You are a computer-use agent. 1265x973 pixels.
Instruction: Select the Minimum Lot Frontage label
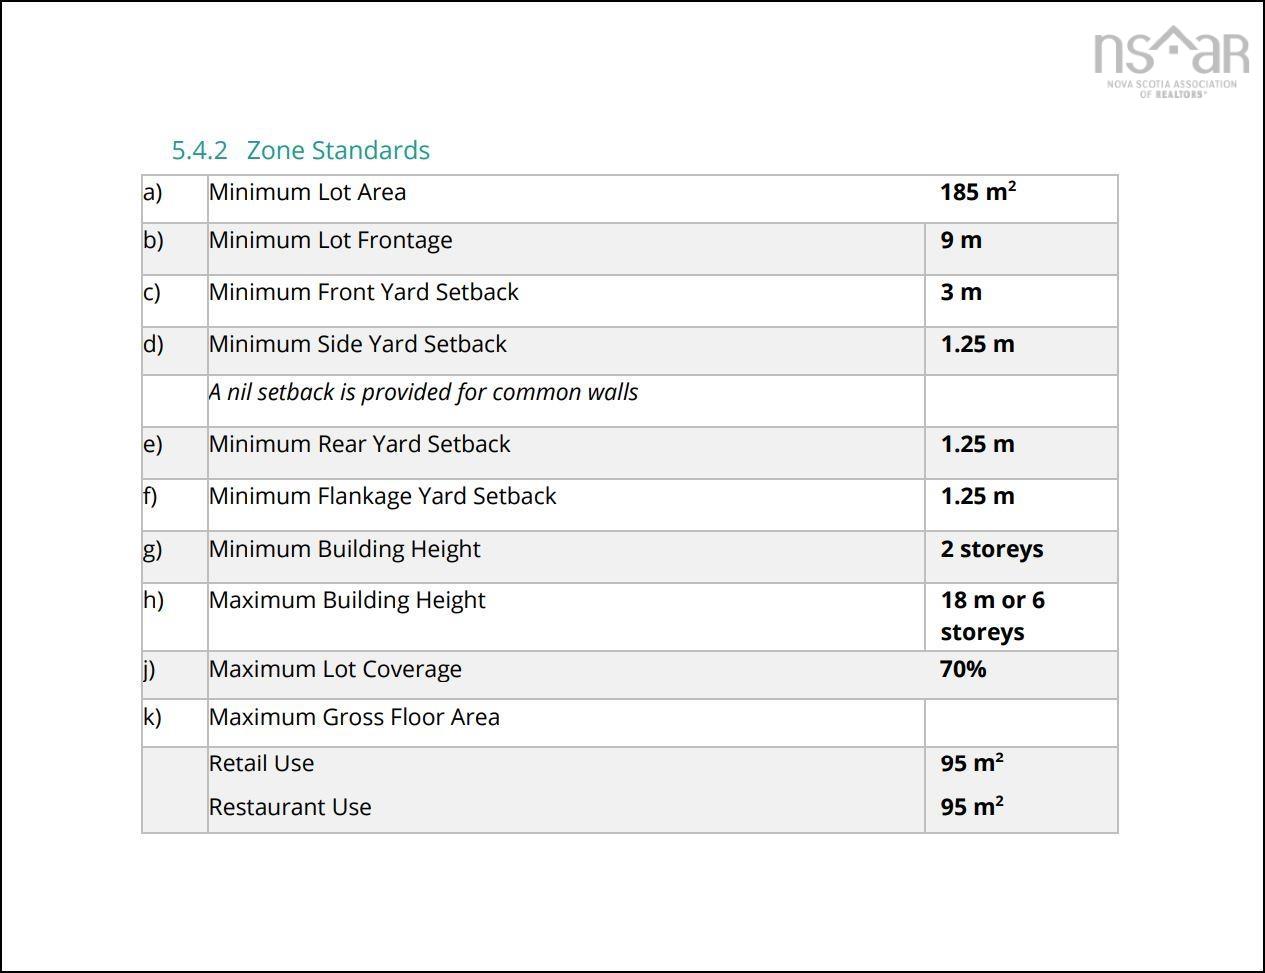tap(330, 240)
